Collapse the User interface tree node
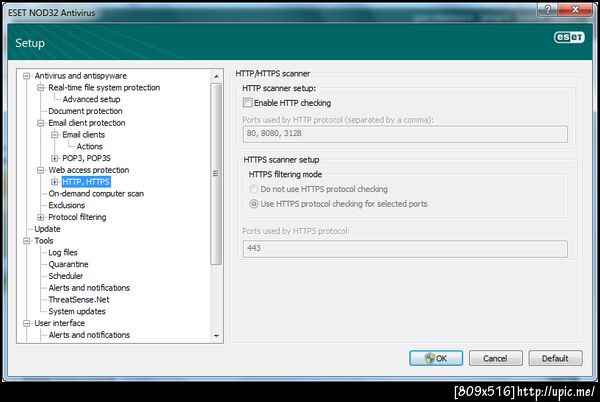This screenshot has height=402, width=600. tap(26, 323)
